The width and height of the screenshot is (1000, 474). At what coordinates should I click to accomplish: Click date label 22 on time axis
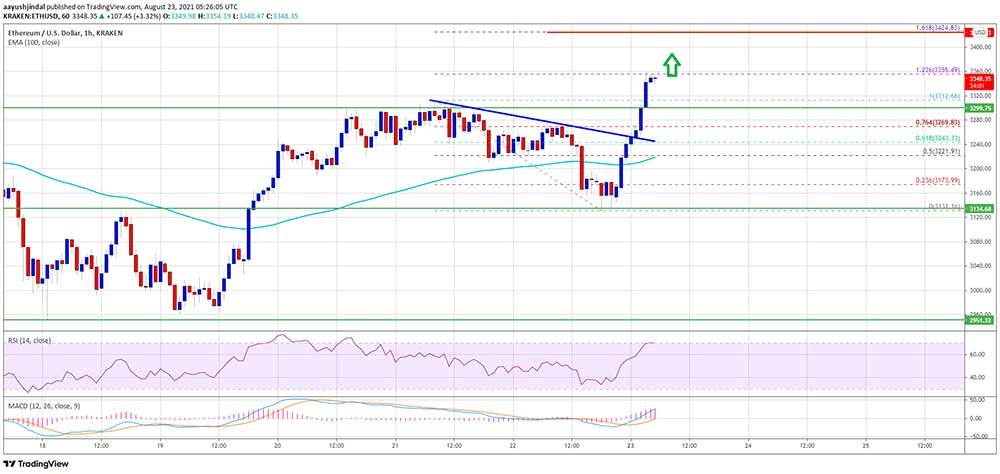[x=513, y=446]
